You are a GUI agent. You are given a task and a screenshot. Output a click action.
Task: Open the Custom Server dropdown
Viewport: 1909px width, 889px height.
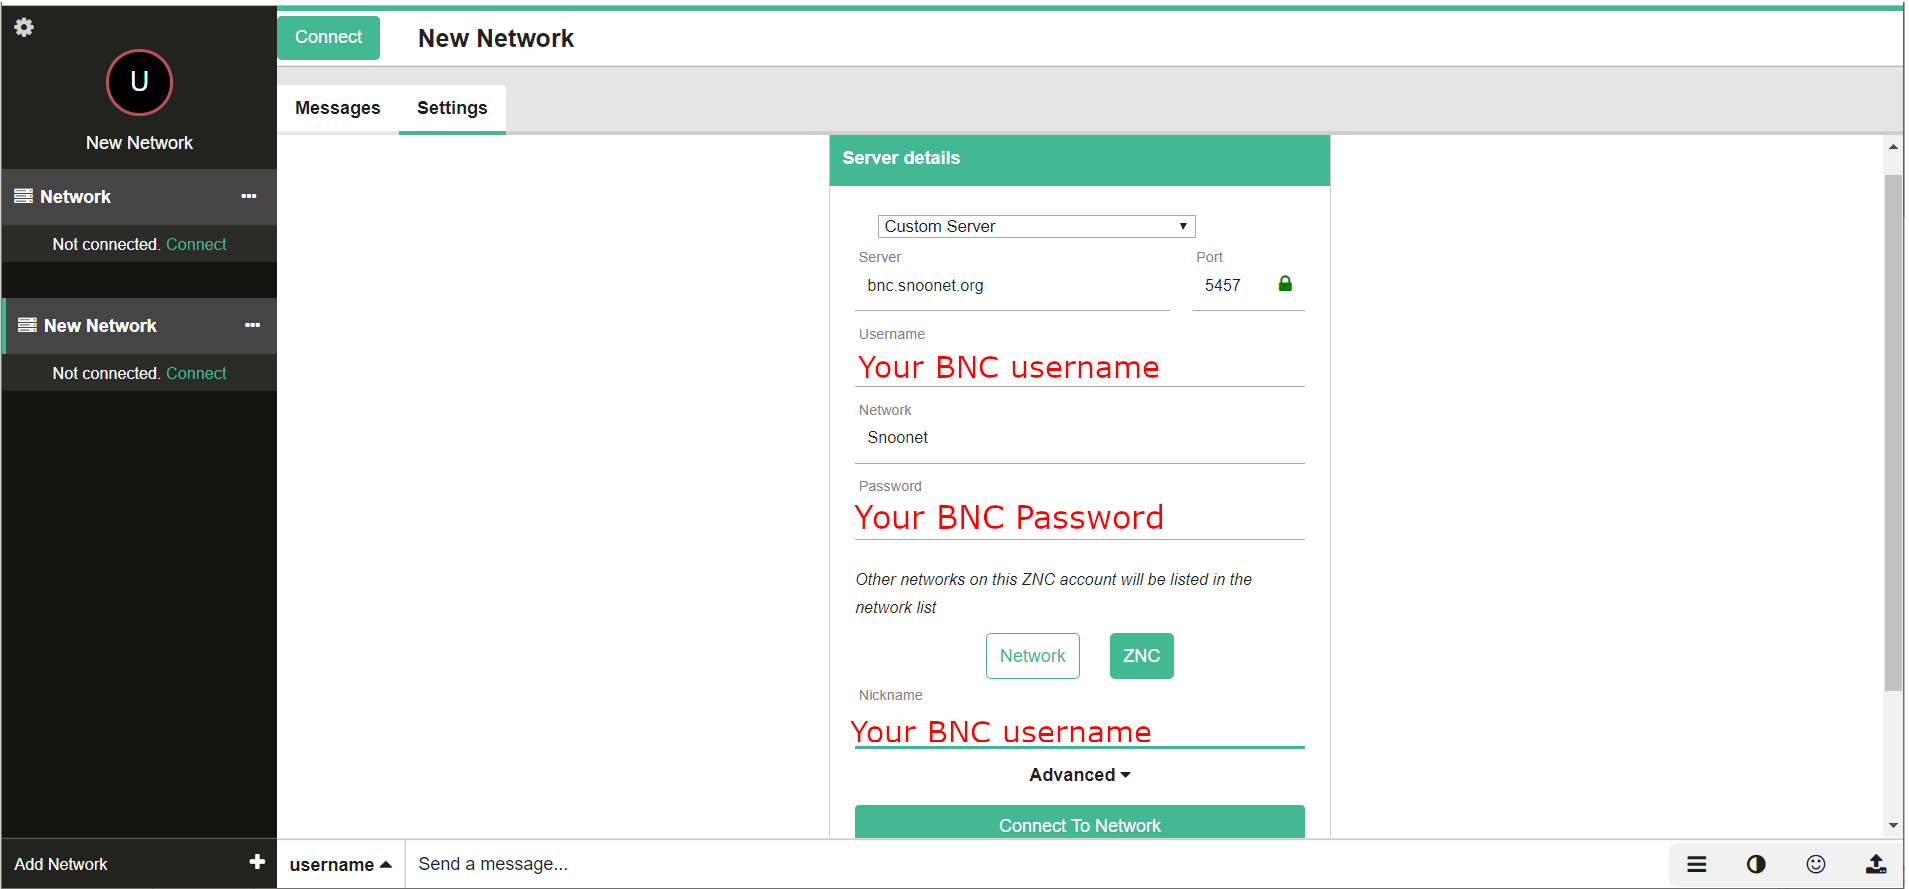pos(1036,226)
